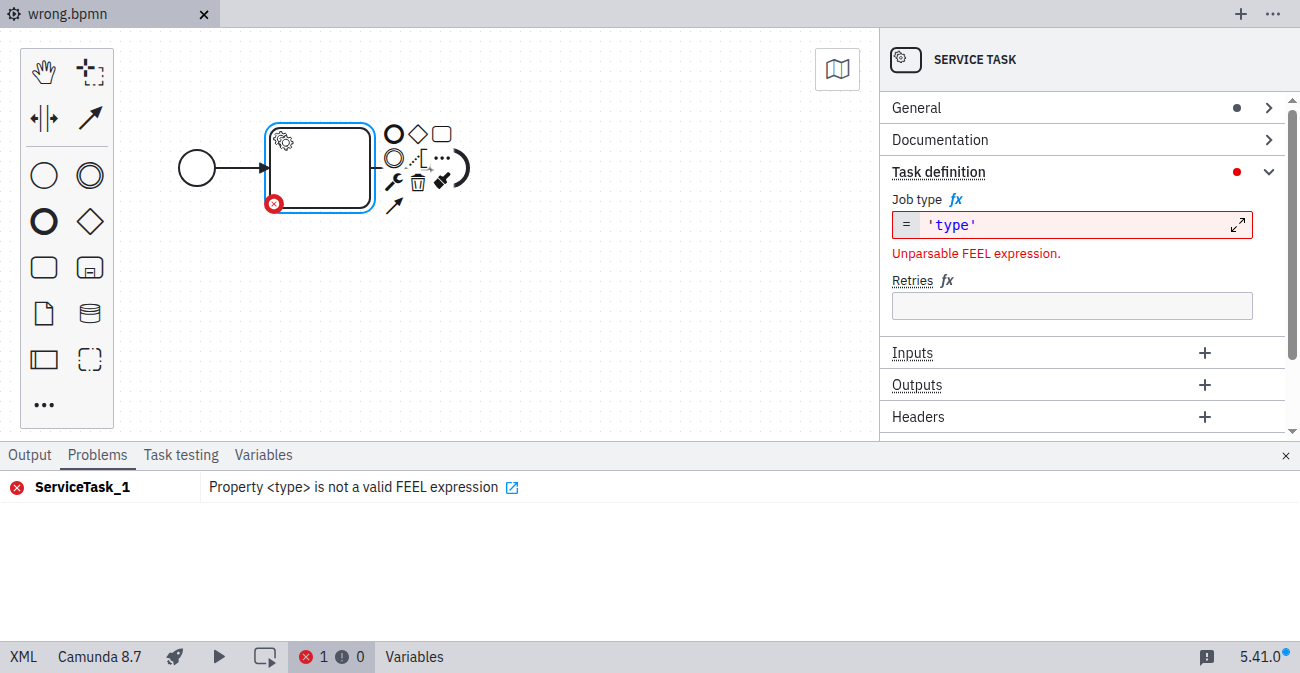This screenshot has height=673, width=1300.
Task: Select the space tool
Action: point(44,118)
